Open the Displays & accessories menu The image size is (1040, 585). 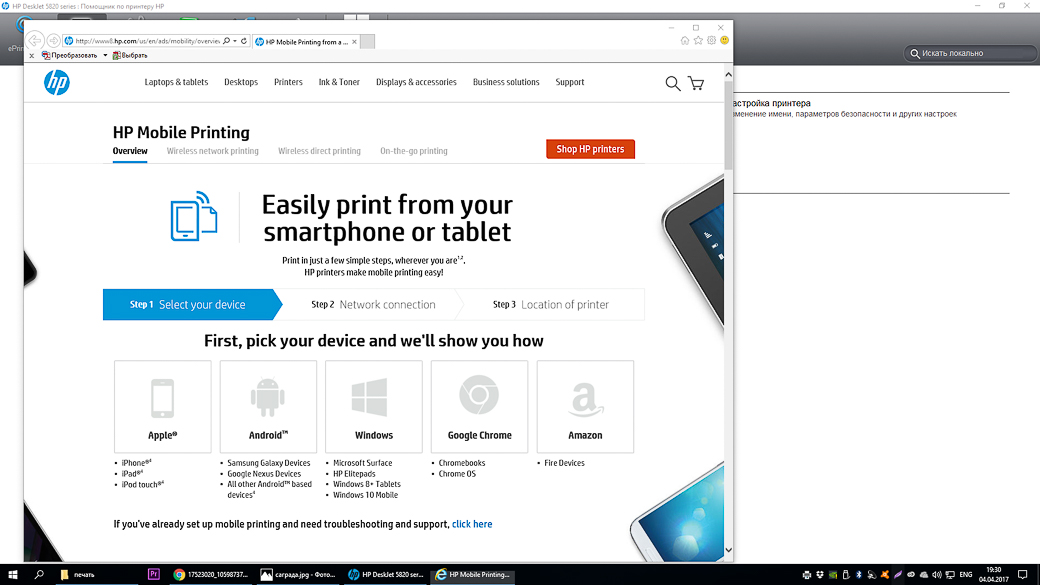click(417, 82)
